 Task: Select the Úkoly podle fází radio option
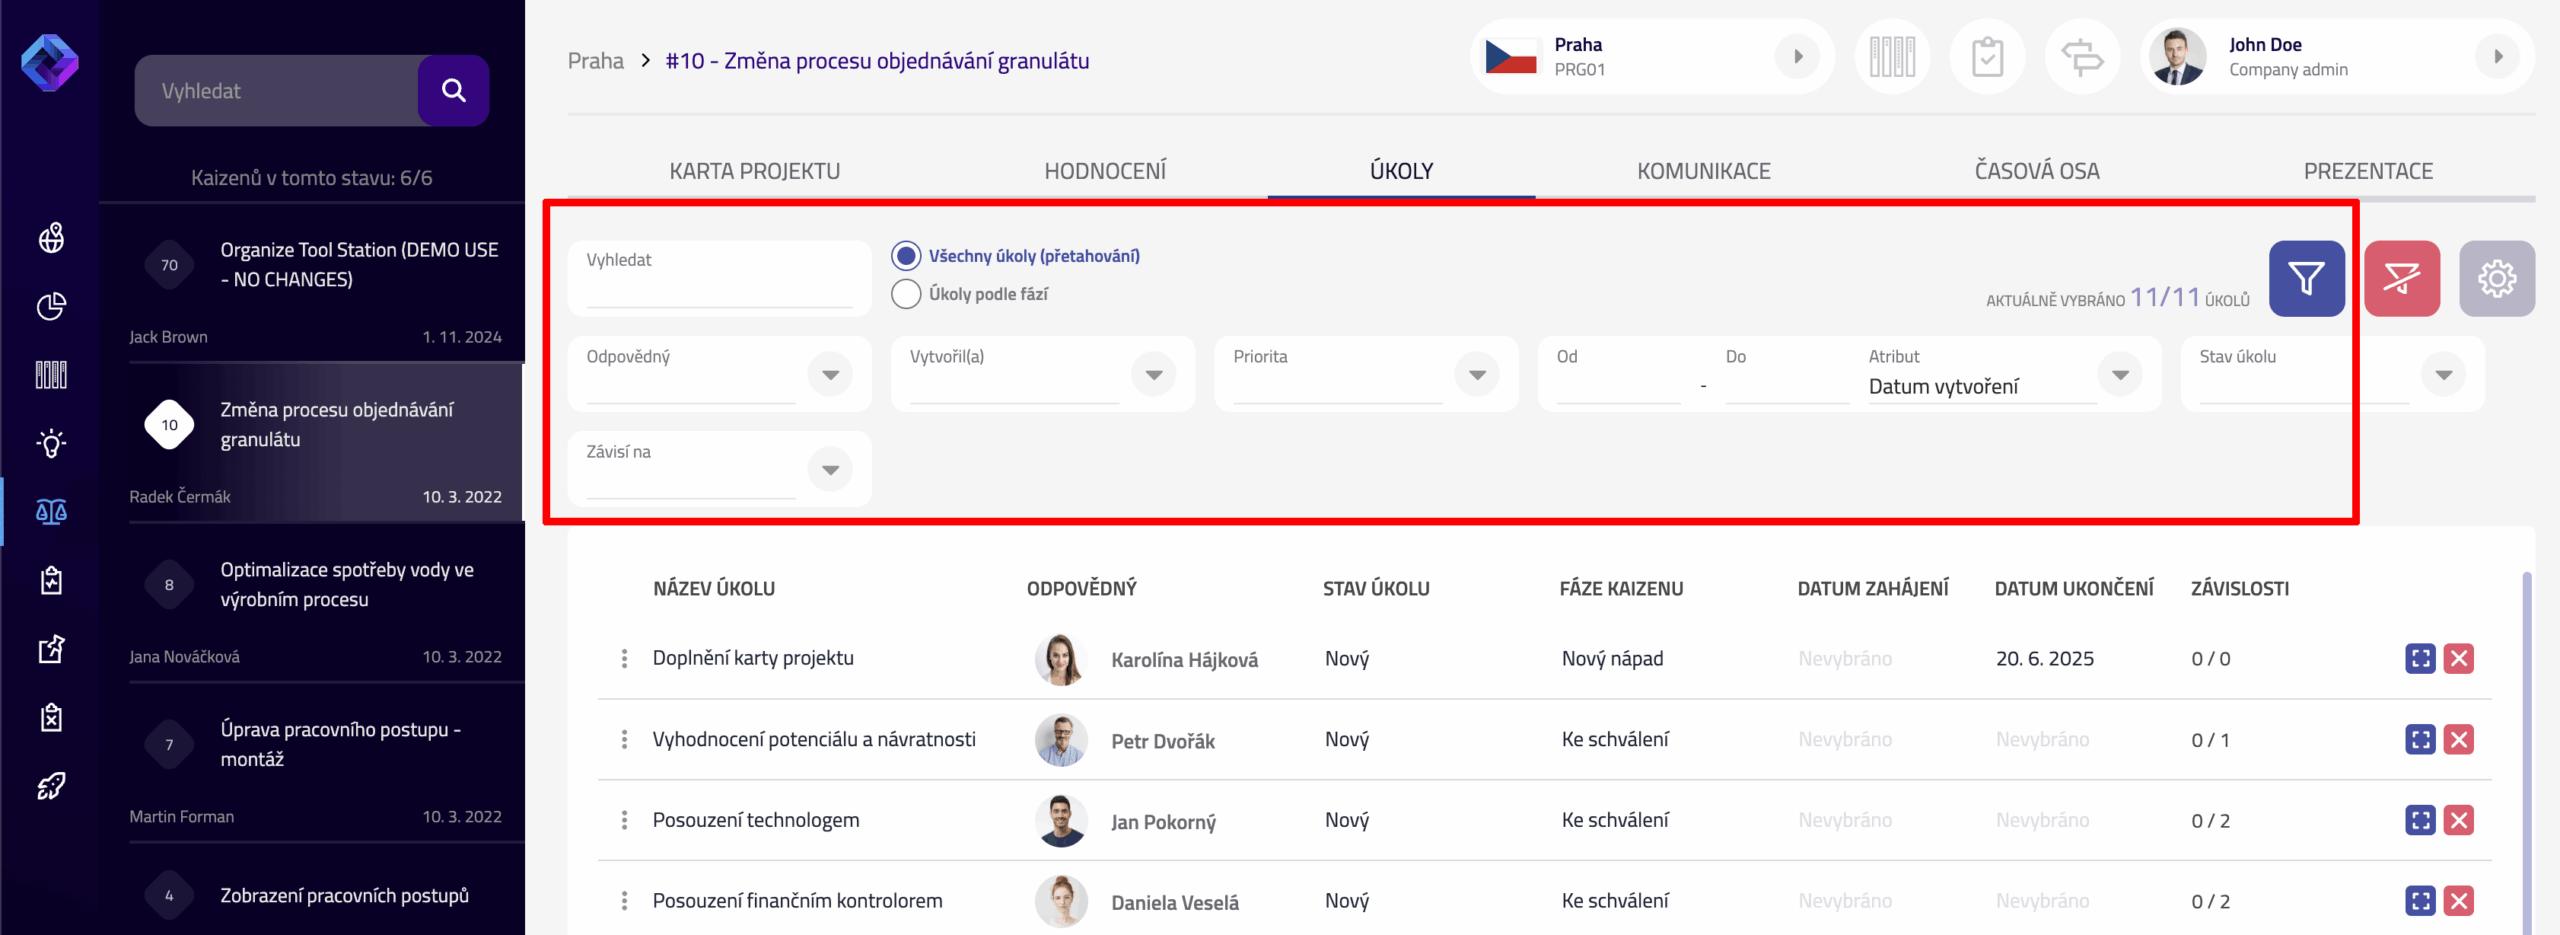click(x=906, y=294)
